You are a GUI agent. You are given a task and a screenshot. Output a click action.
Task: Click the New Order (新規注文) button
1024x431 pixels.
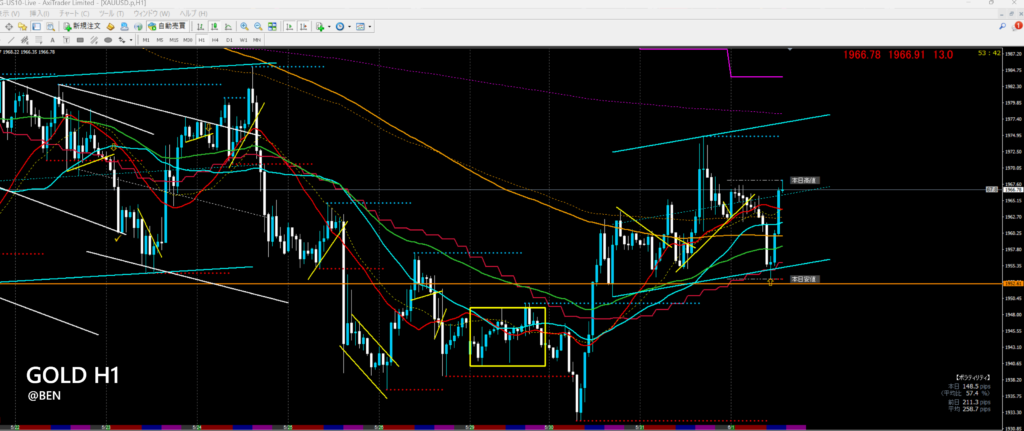(83, 26)
